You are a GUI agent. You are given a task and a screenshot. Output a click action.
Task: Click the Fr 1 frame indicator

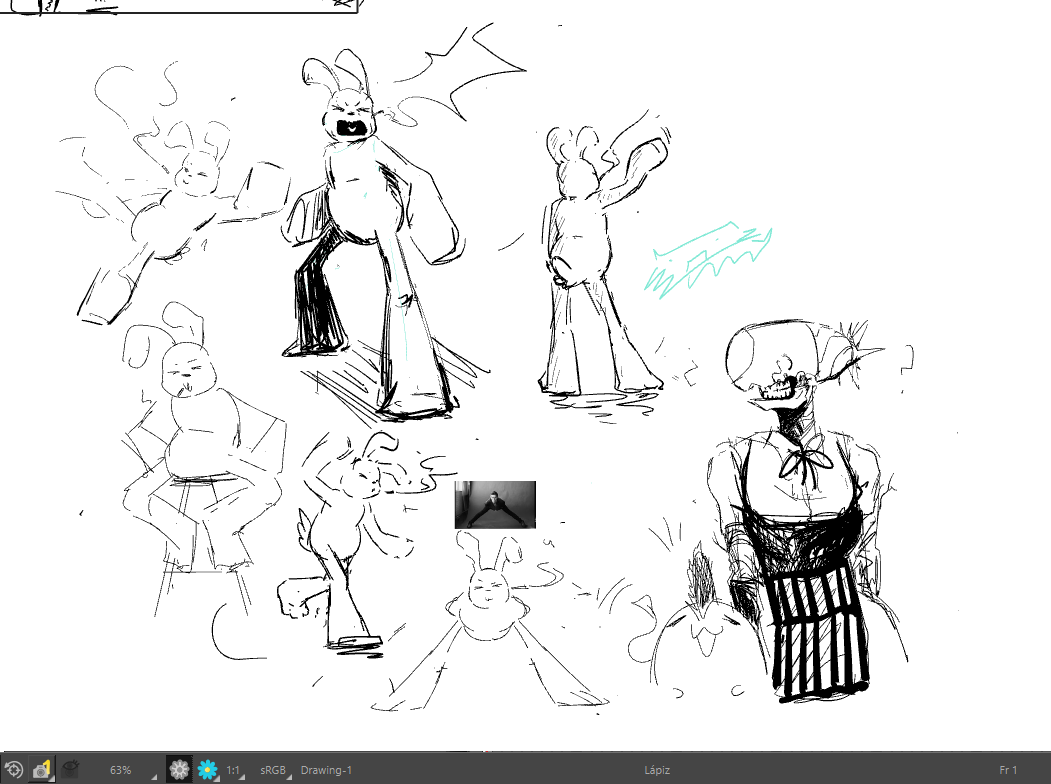1007,770
